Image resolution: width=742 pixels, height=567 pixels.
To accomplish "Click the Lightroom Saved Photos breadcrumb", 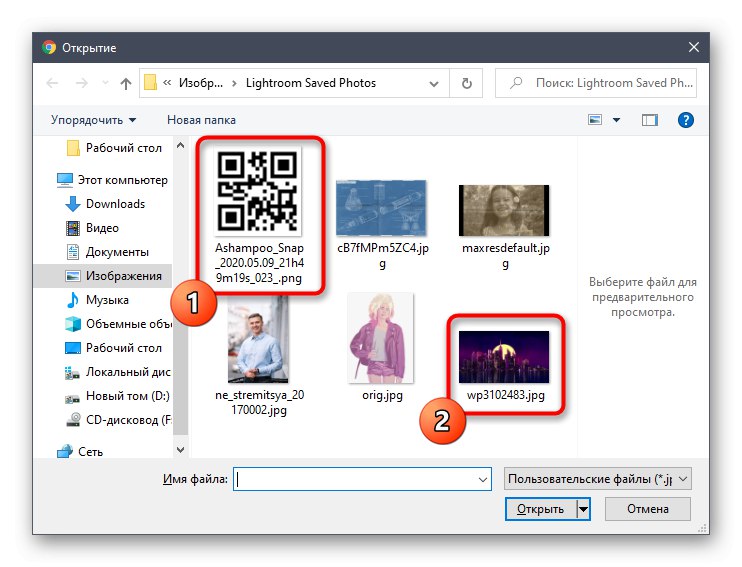I will pyautogui.click(x=311, y=83).
